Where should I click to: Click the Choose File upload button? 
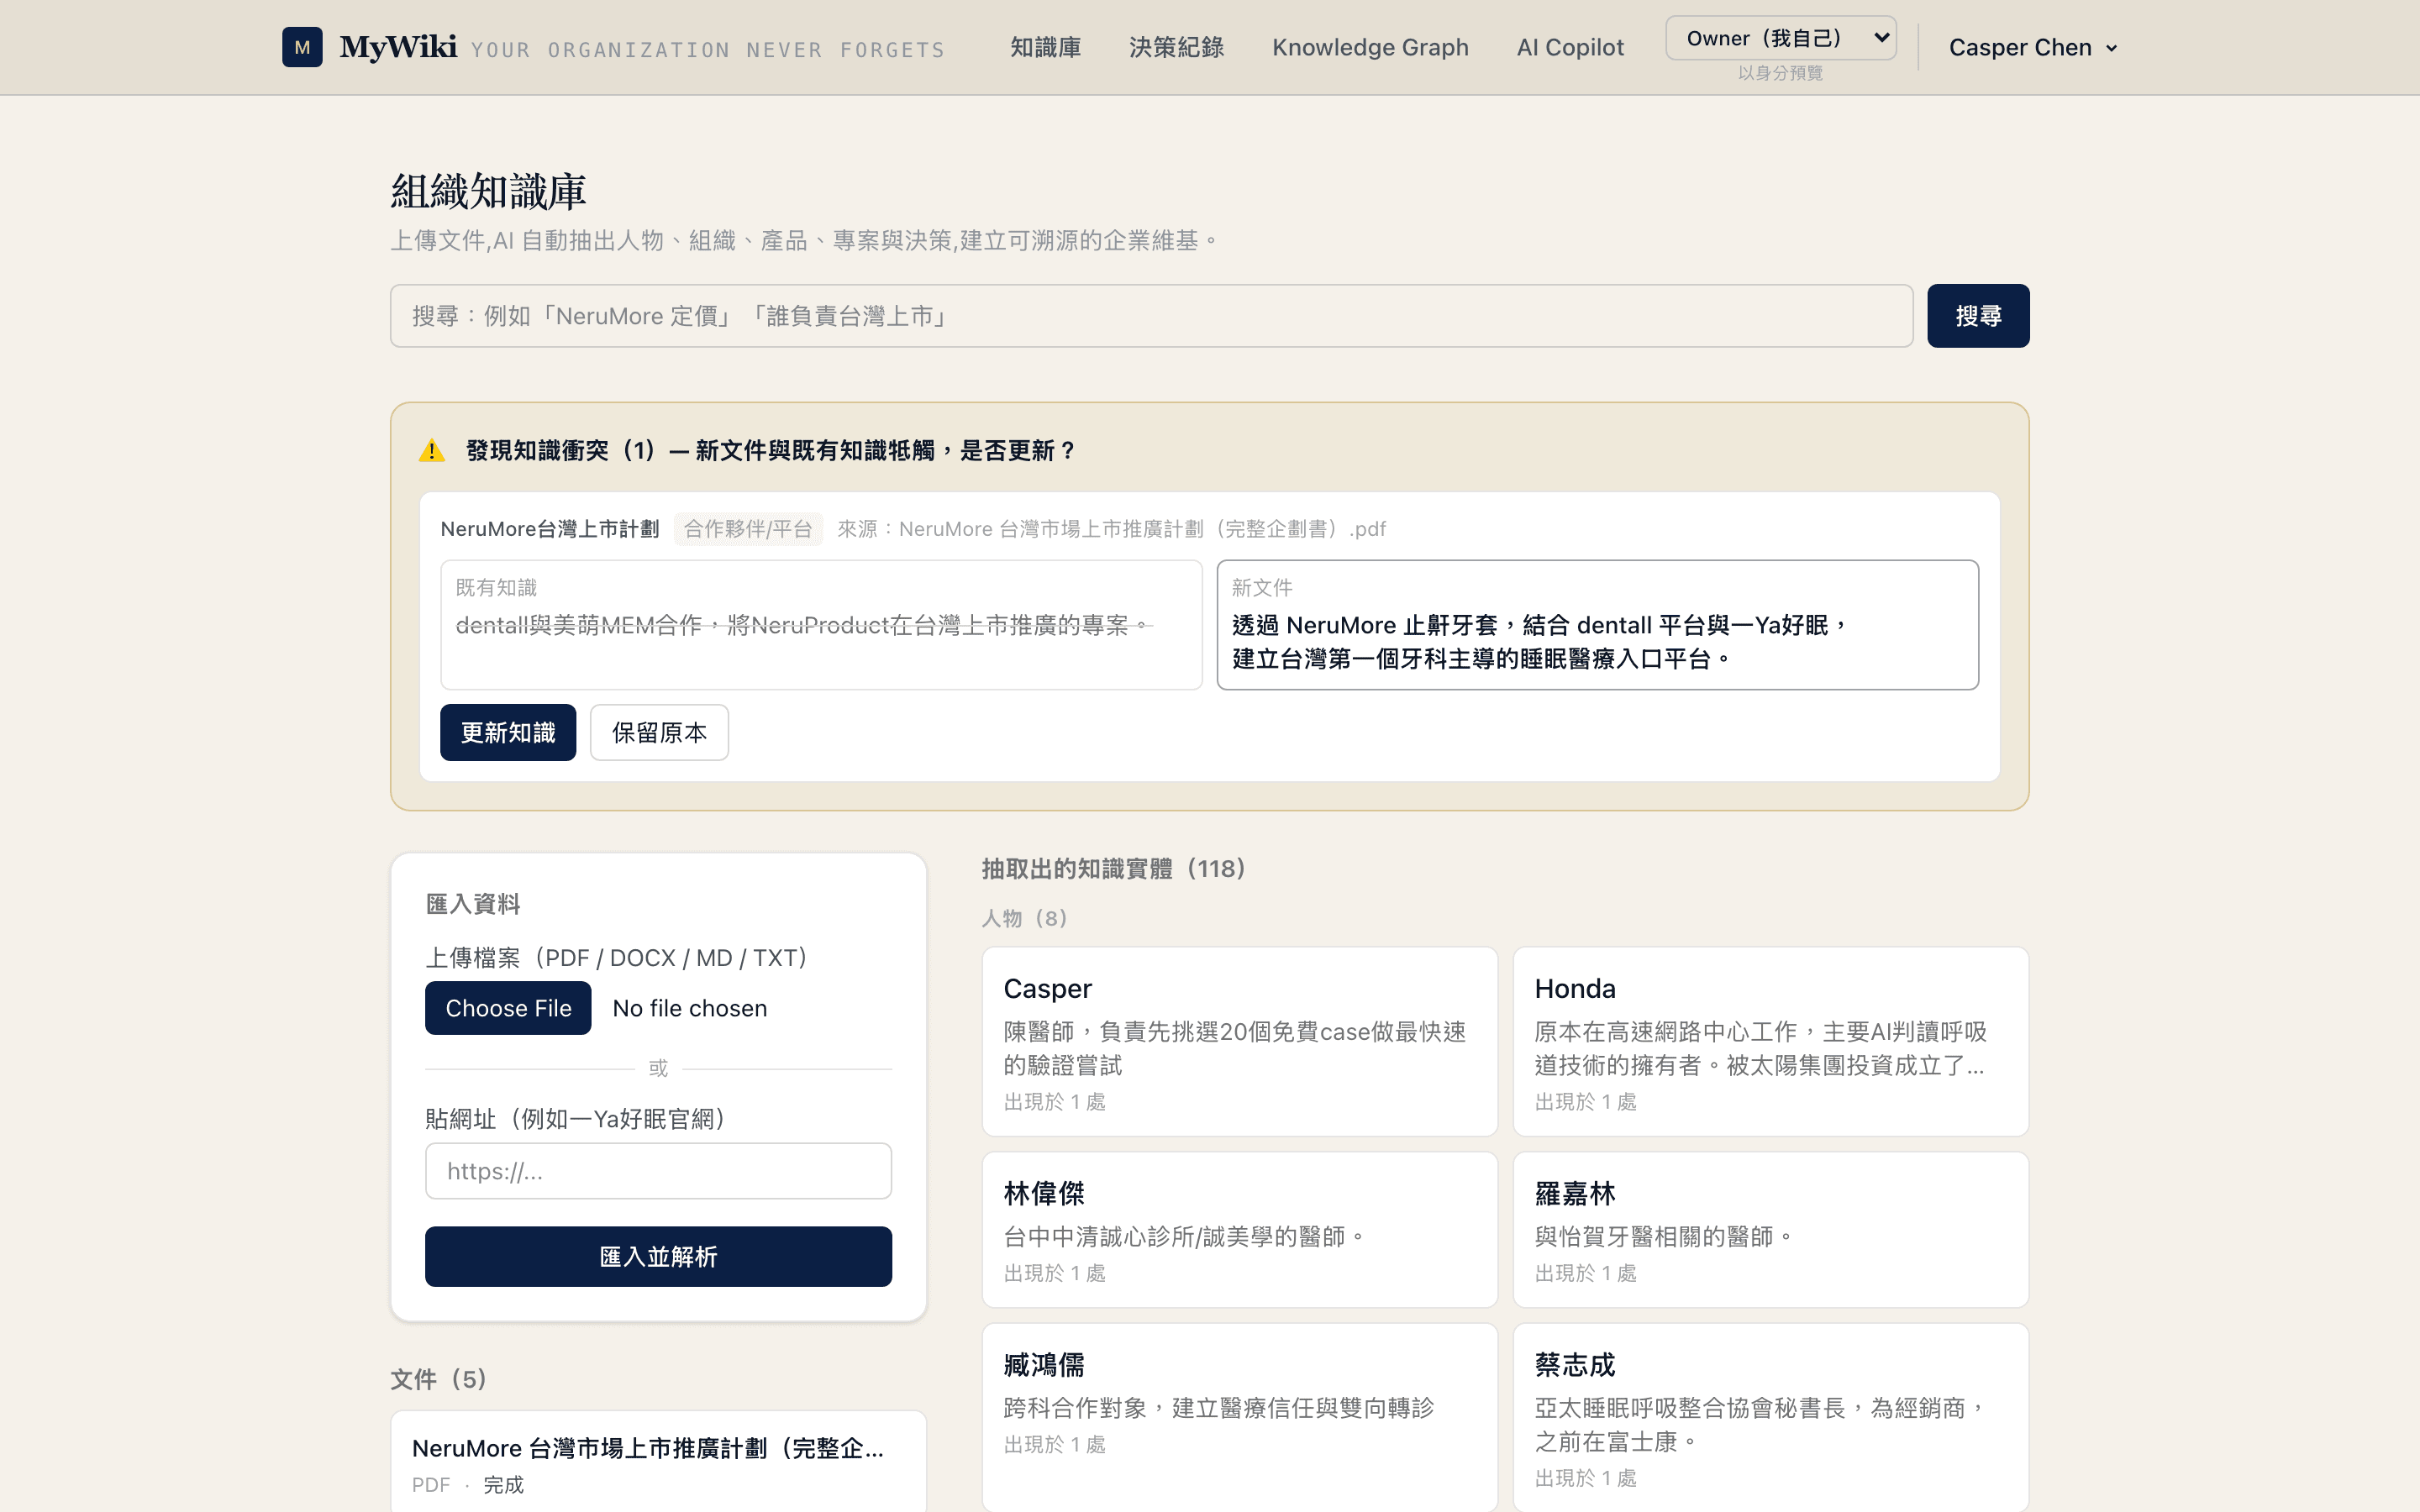coord(508,1008)
